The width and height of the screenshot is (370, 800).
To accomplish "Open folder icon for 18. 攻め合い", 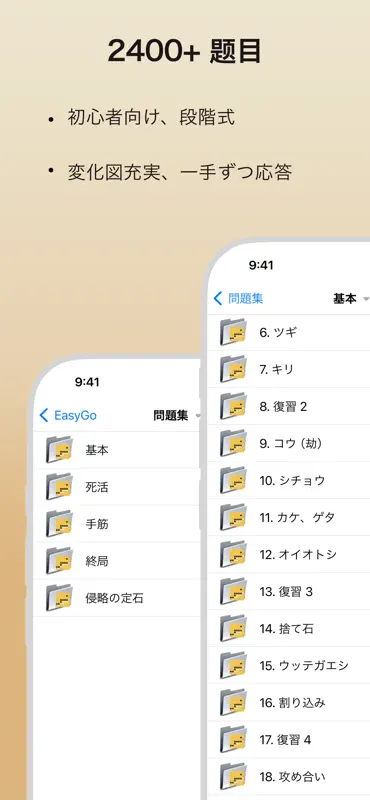I will tap(233, 776).
